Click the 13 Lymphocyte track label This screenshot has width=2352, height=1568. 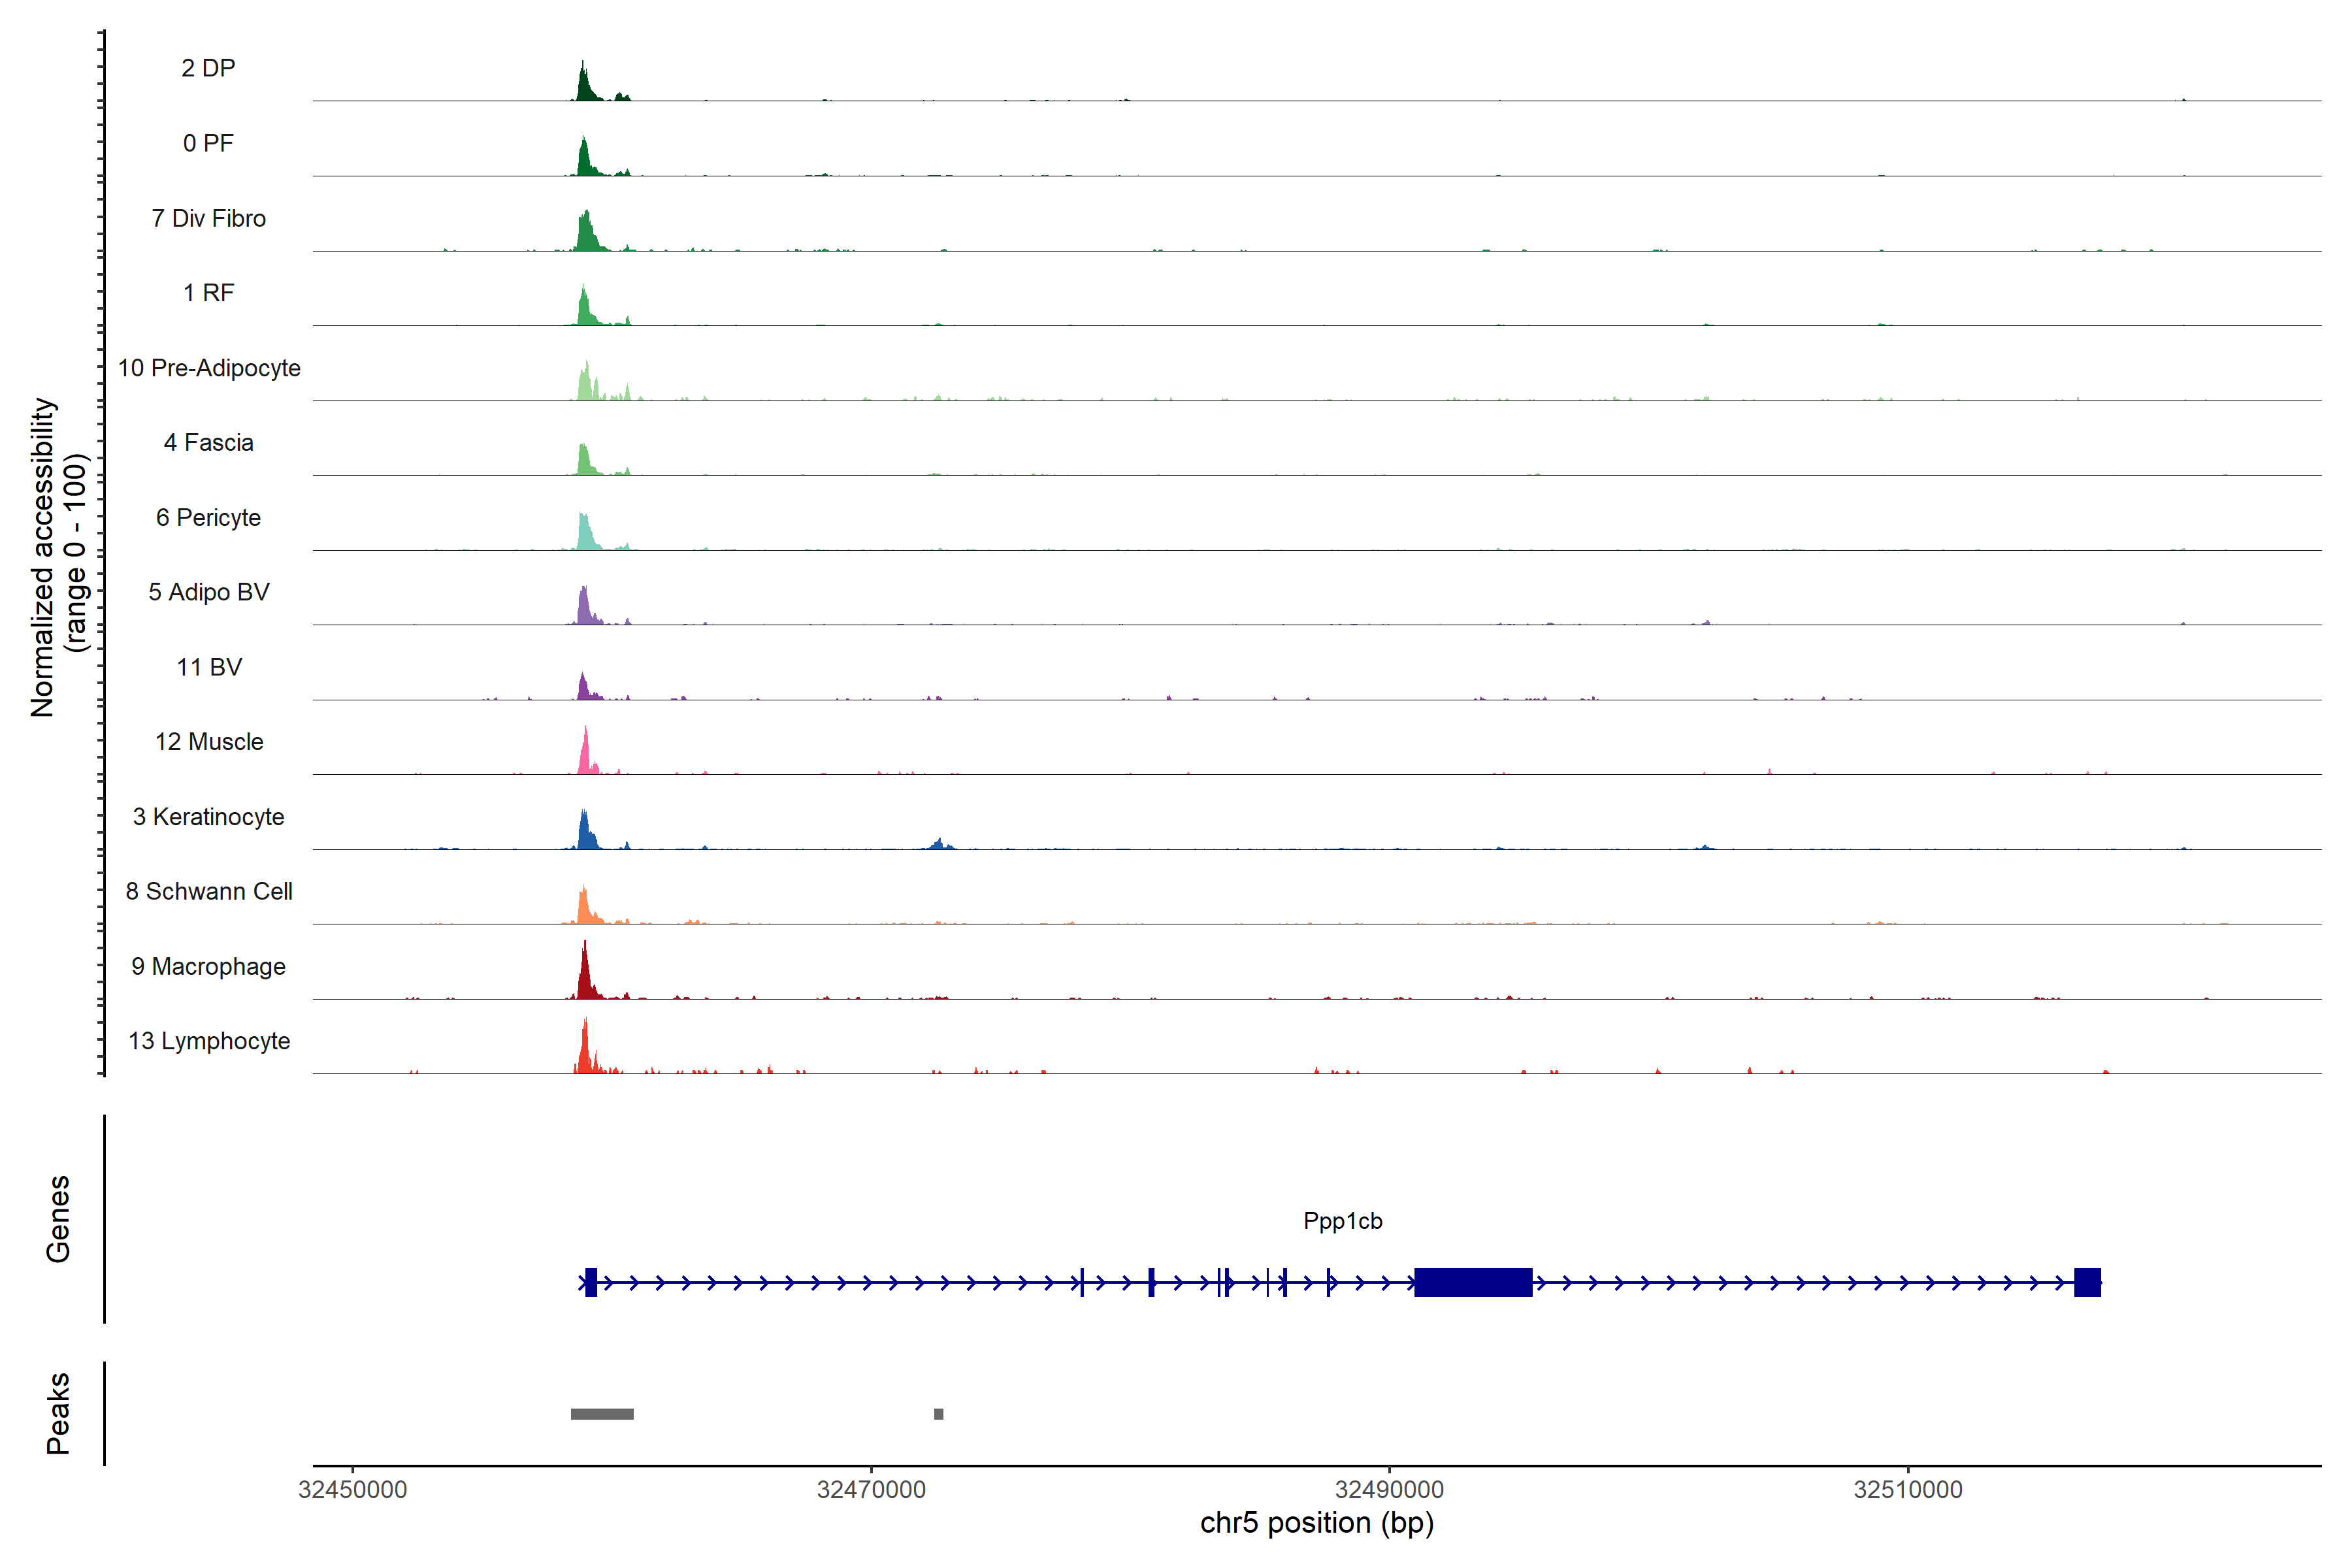click(209, 1041)
